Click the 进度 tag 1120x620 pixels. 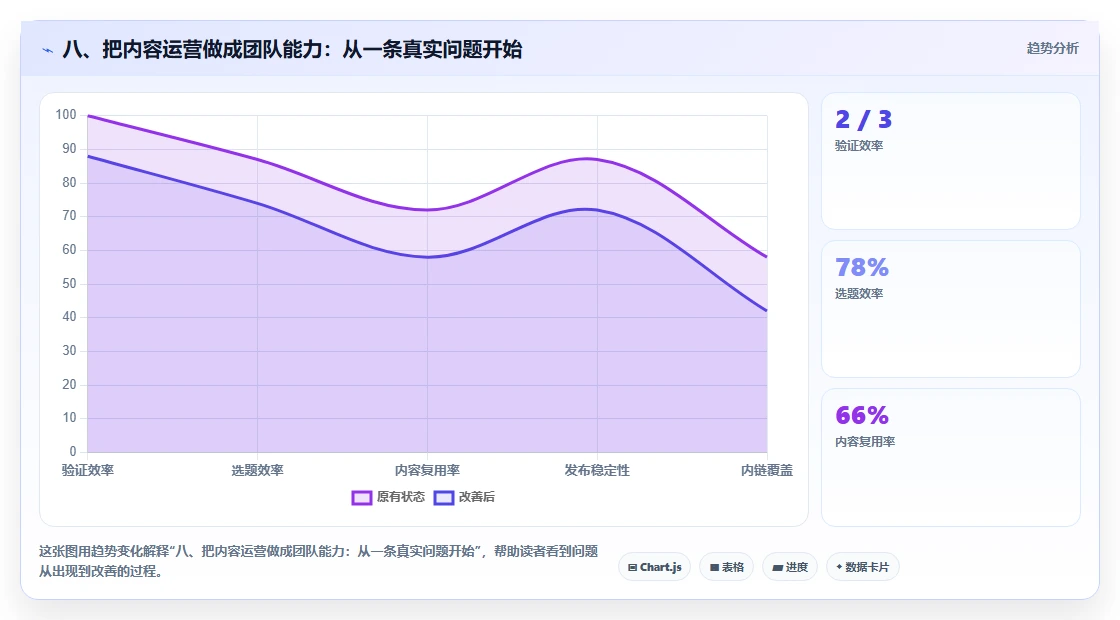(790, 567)
